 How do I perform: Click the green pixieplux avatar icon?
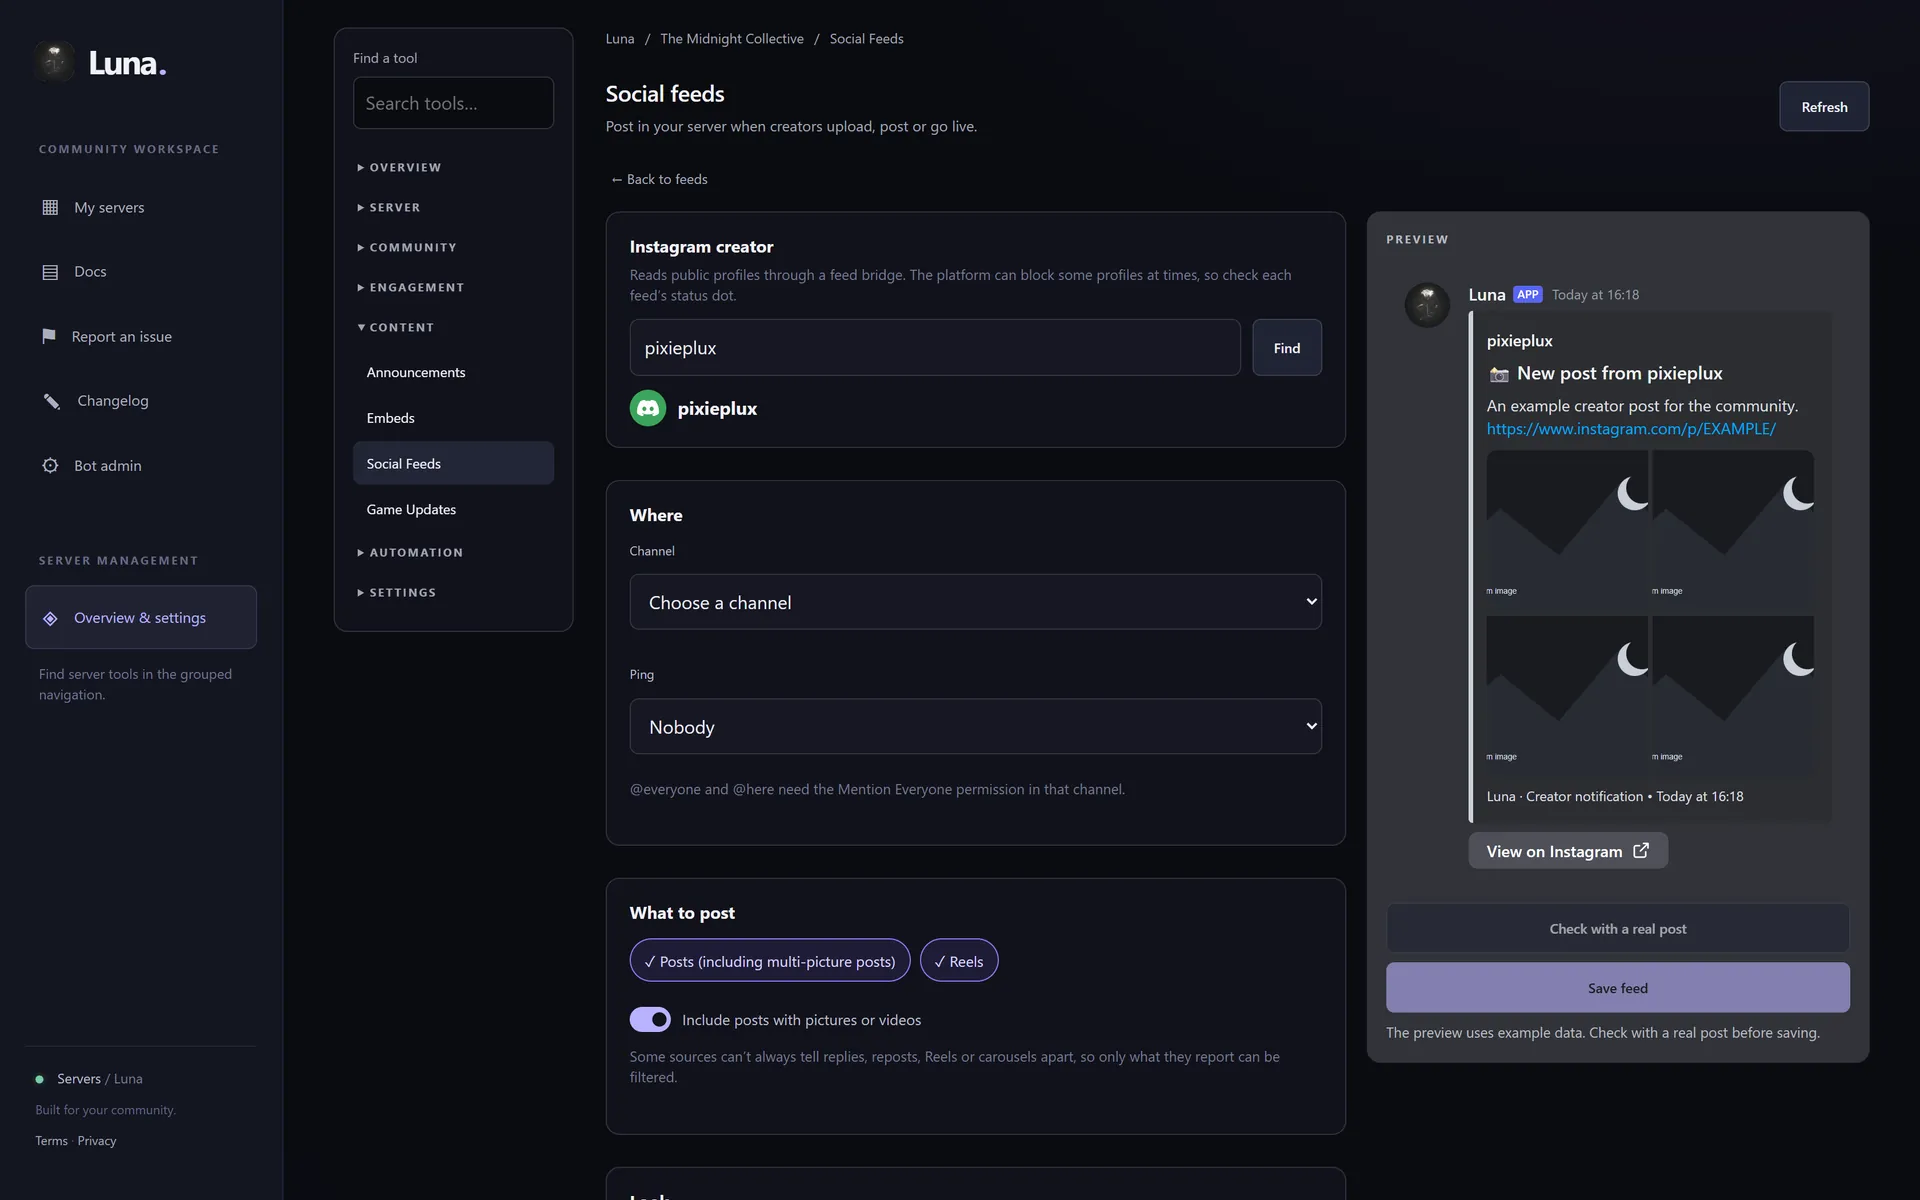(648, 408)
